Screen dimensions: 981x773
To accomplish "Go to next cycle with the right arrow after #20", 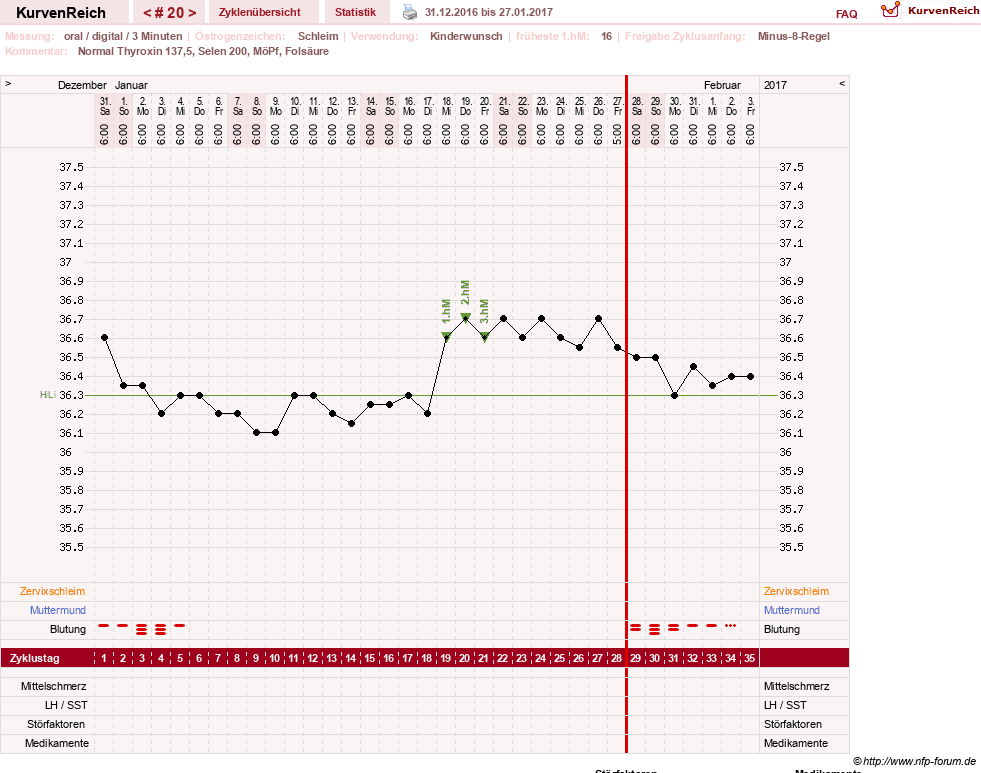I will click(193, 13).
